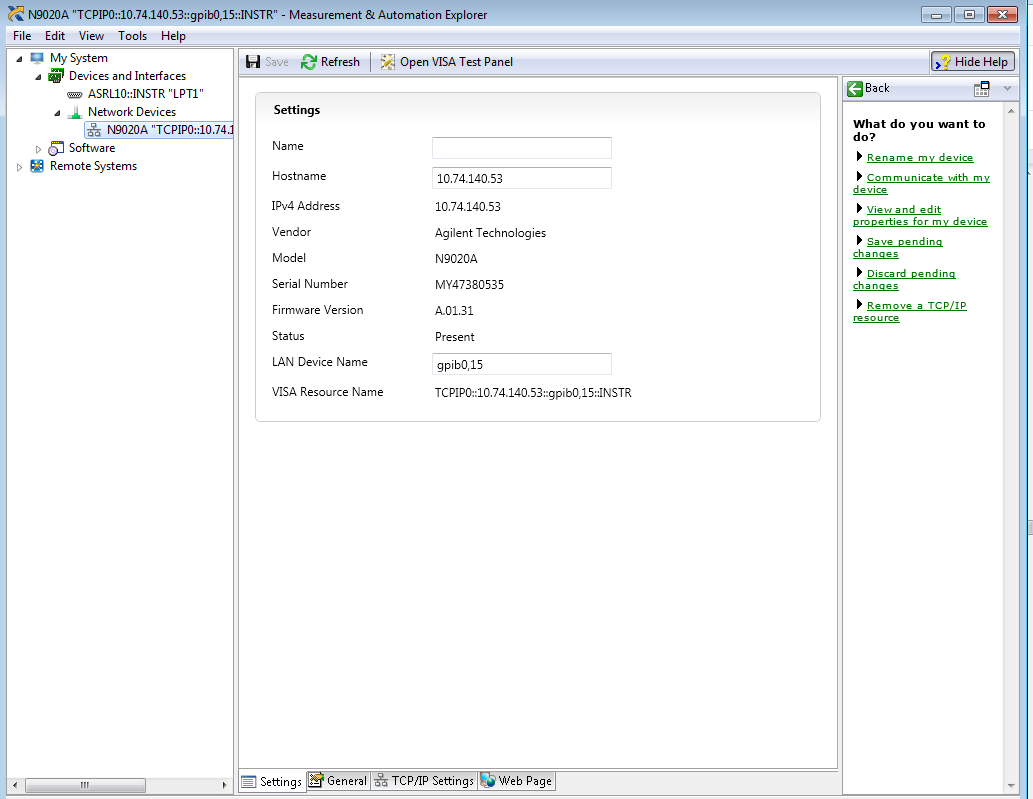Open the Discard pending changes link

(x=904, y=279)
